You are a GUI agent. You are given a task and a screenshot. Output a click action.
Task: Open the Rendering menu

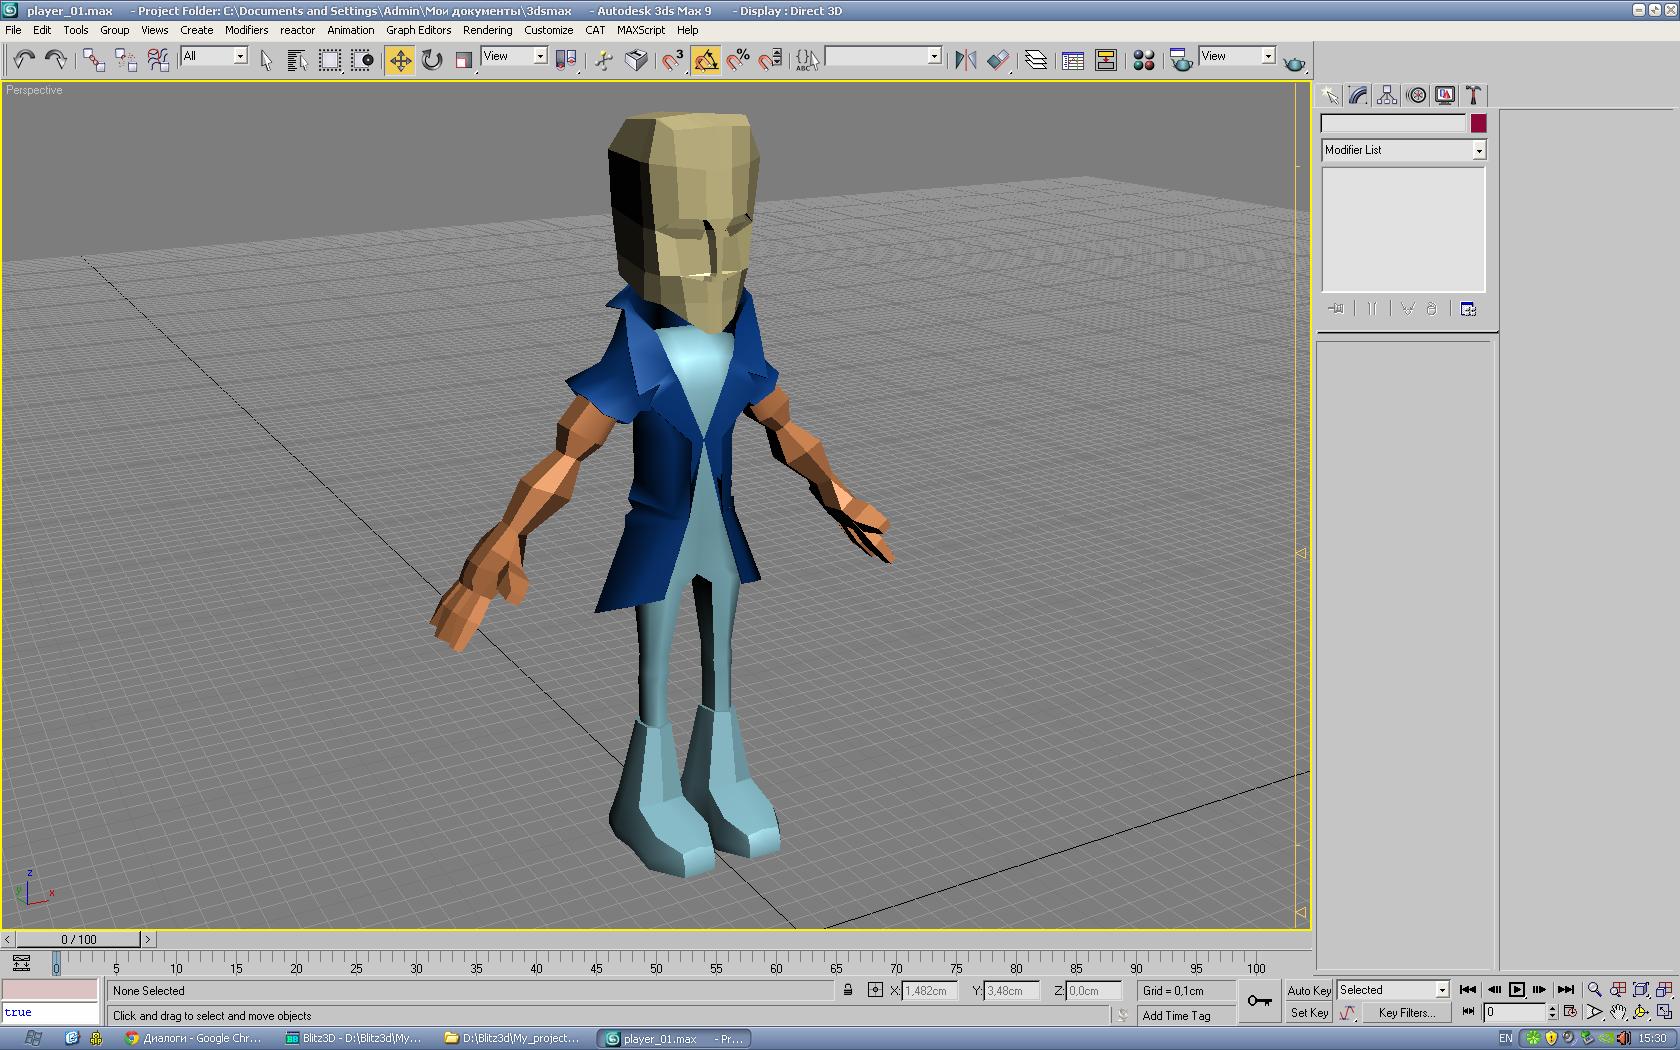click(487, 30)
